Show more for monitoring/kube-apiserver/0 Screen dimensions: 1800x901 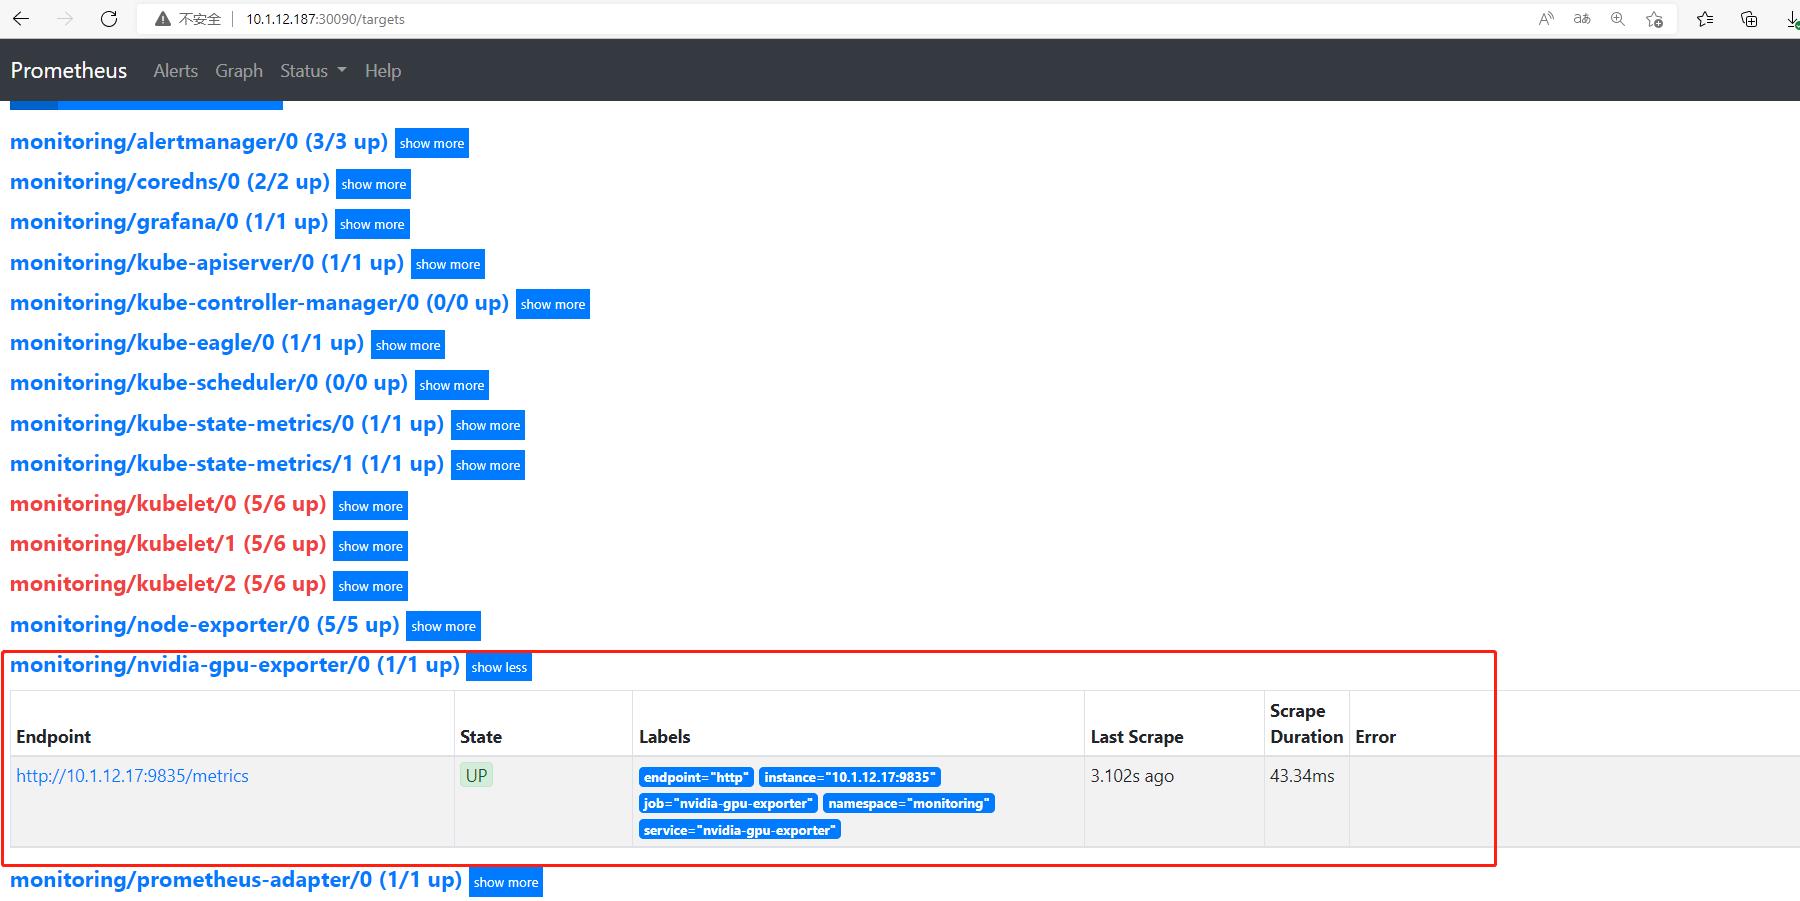coord(448,264)
